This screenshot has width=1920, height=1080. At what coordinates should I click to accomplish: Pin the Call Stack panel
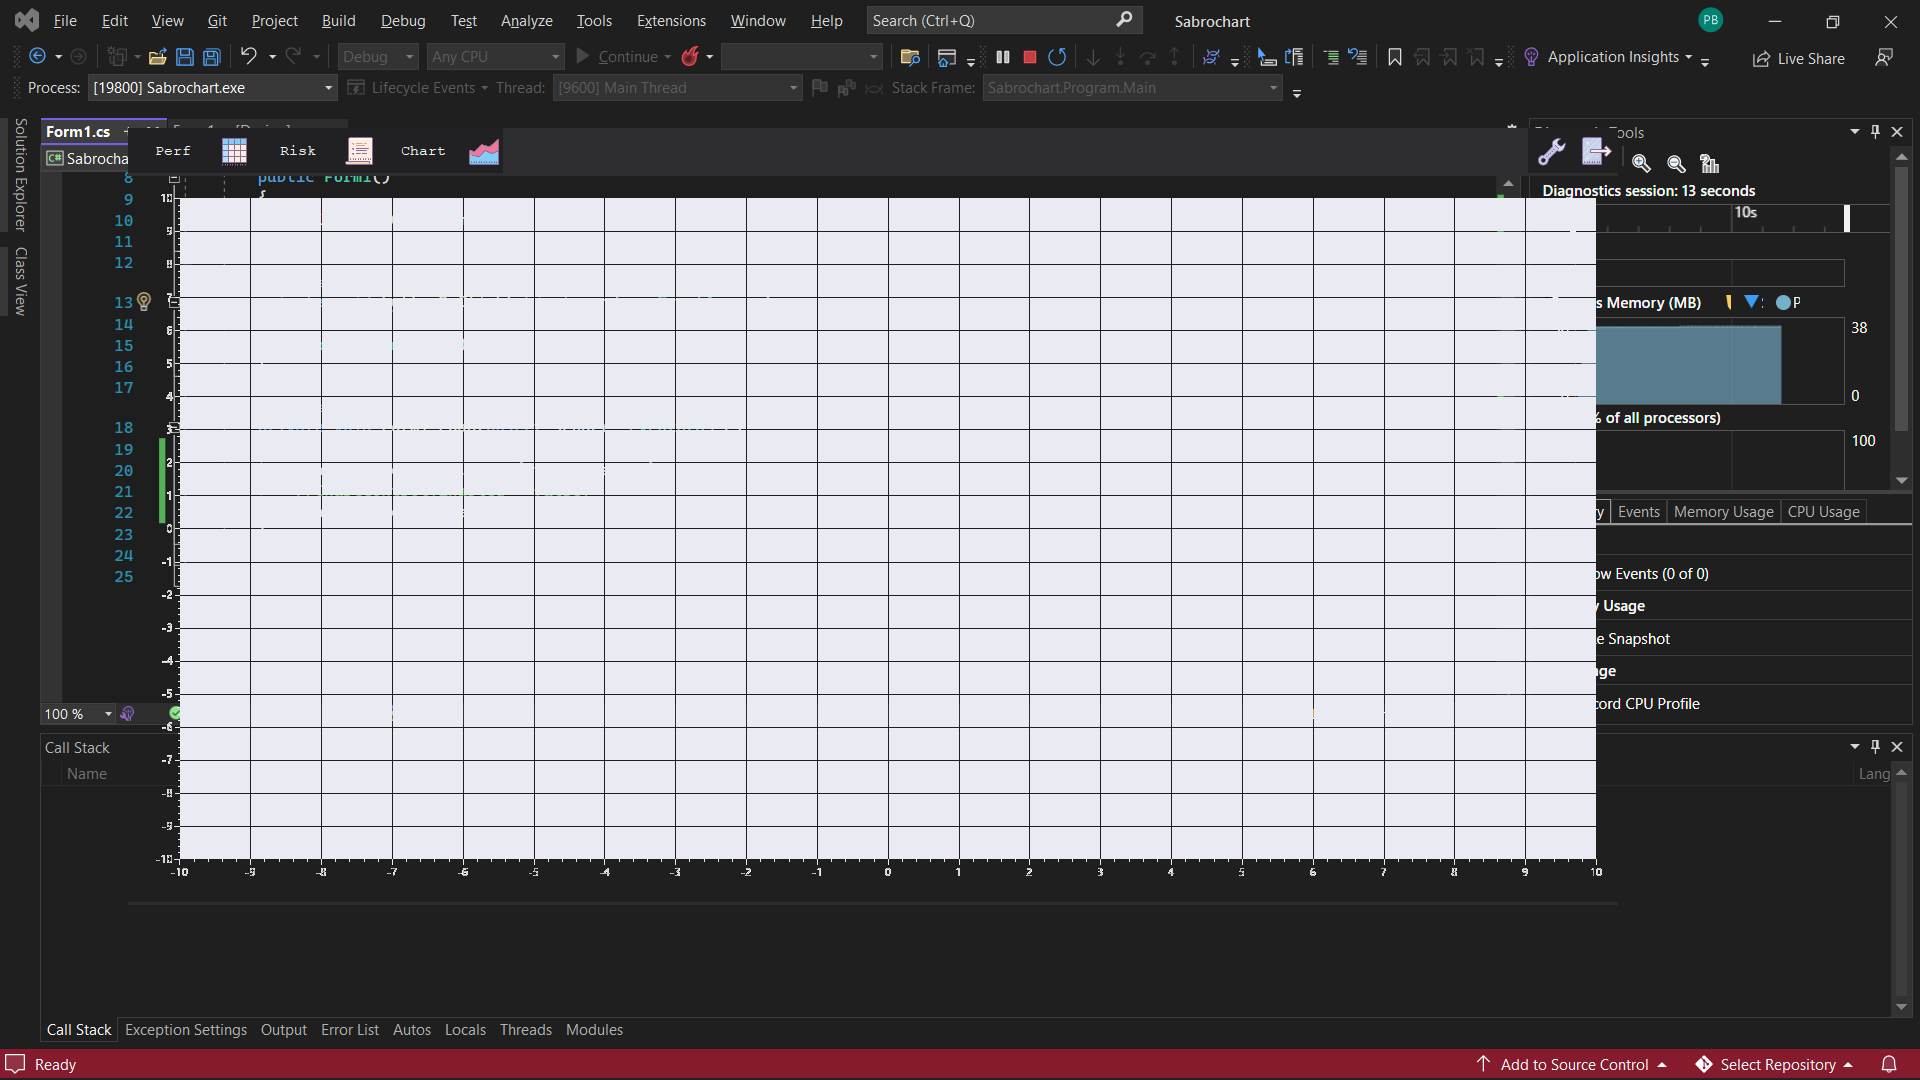tap(1874, 747)
